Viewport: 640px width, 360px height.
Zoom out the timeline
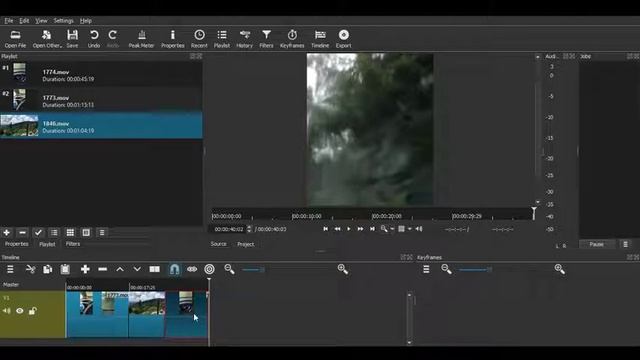(x=229, y=269)
